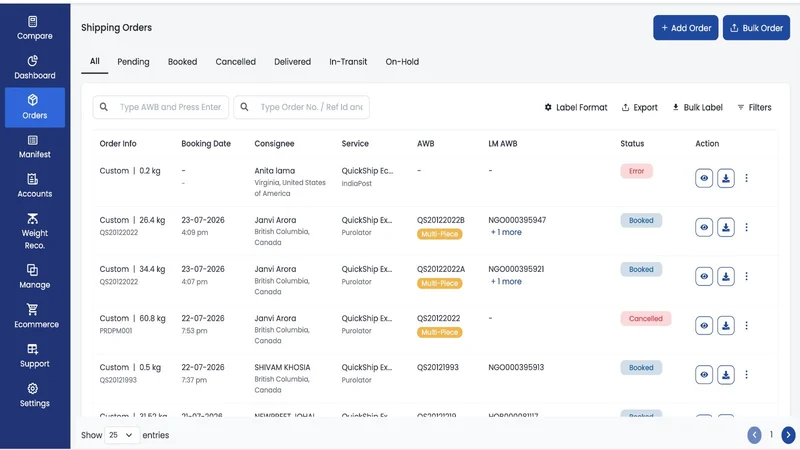Image resolution: width=800 pixels, height=450 pixels.
Task: Click the Order Info column header
Action: point(118,144)
